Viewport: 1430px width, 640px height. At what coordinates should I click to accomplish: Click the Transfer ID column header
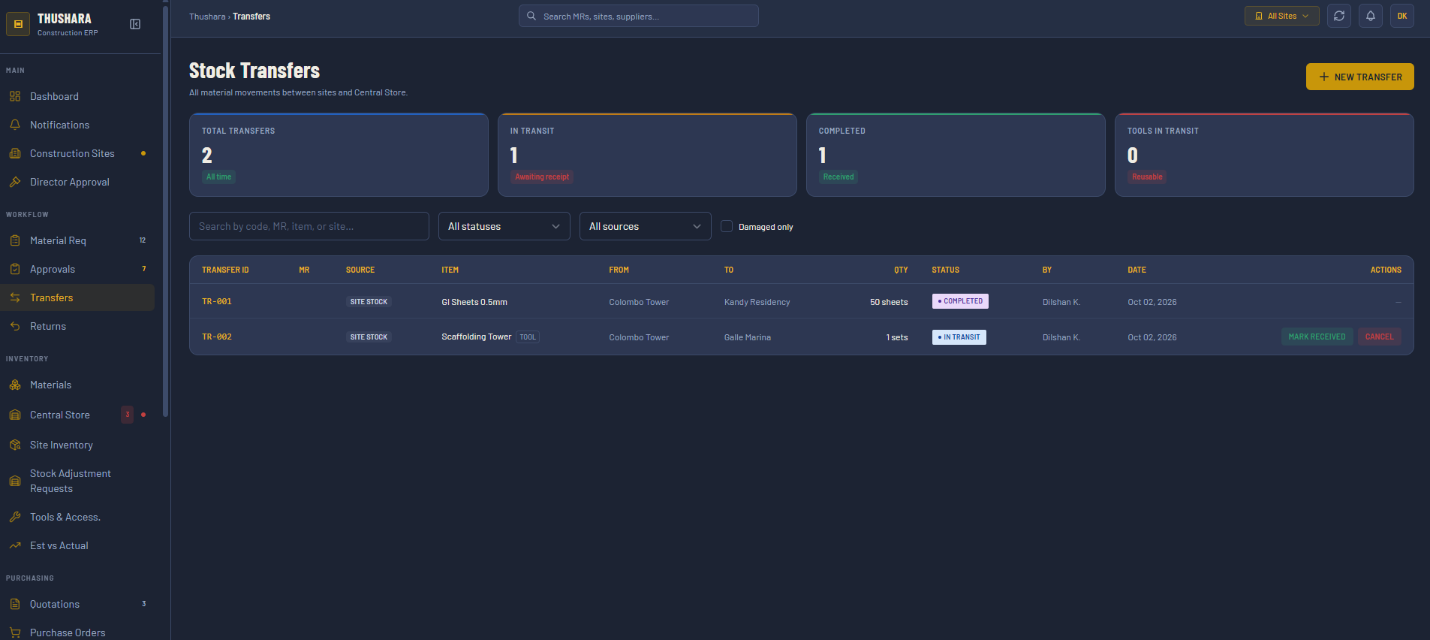click(x=226, y=270)
